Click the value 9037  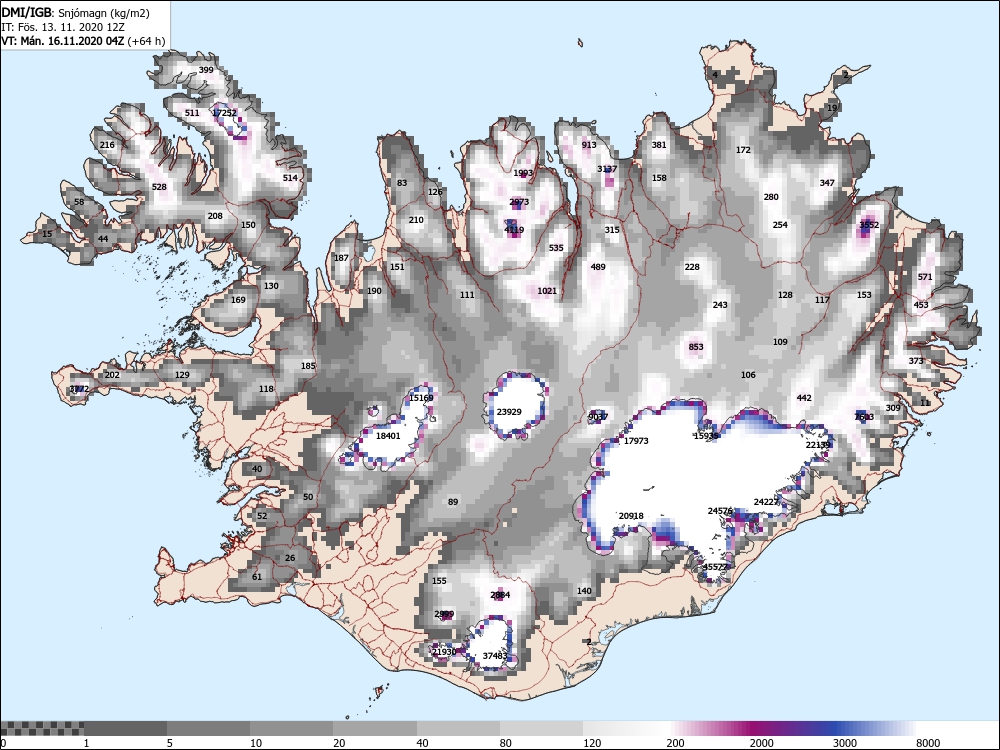(598, 417)
